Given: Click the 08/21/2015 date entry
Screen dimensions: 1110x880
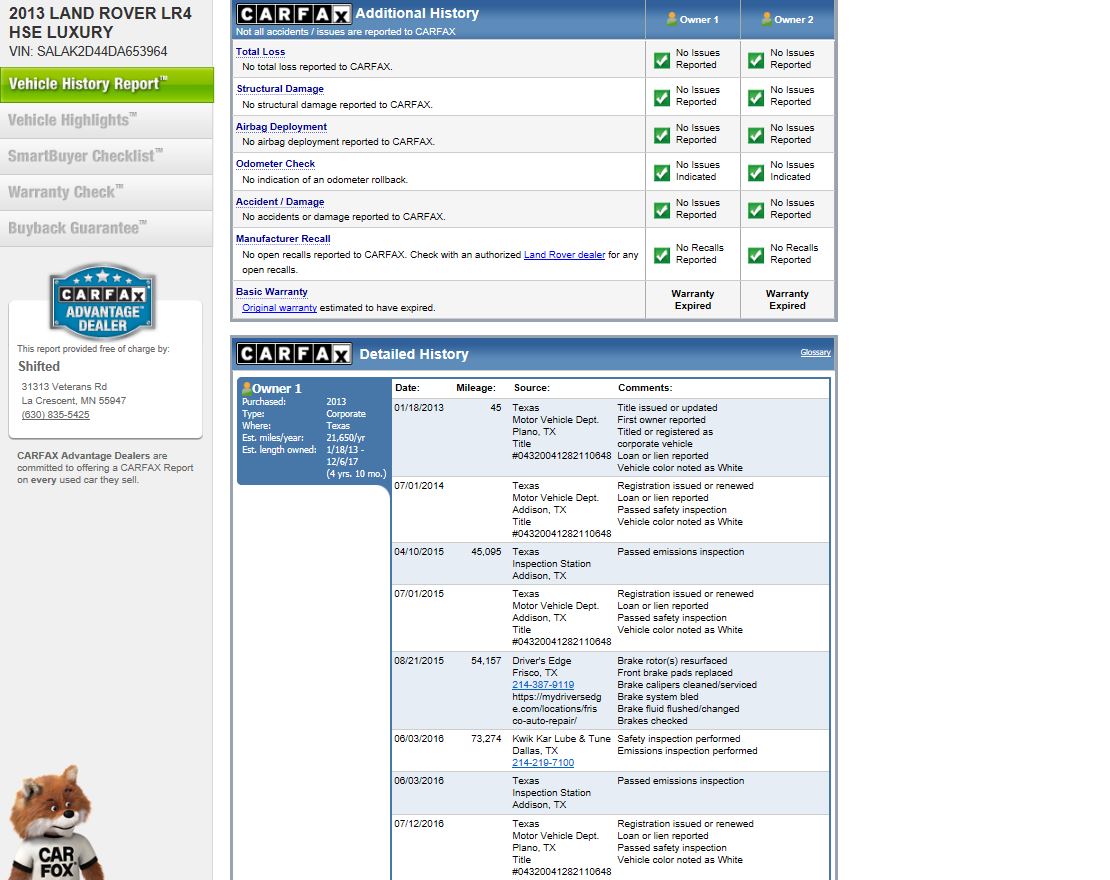Looking at the screenshot, I should (x=419, y=661).
